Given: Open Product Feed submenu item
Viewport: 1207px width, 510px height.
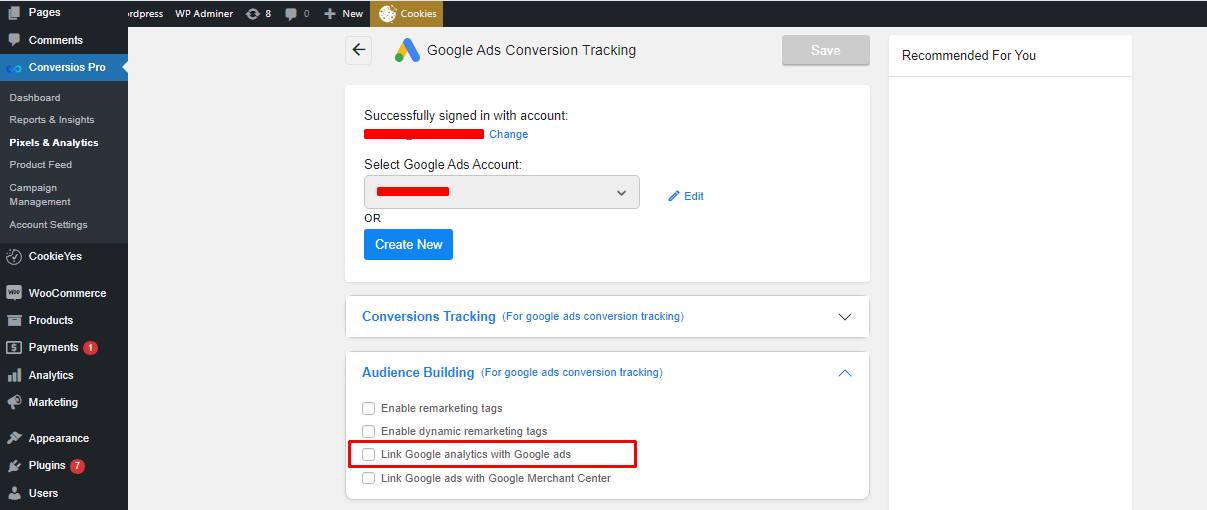Looking at the screenshot, I should [x=41, y=165].
